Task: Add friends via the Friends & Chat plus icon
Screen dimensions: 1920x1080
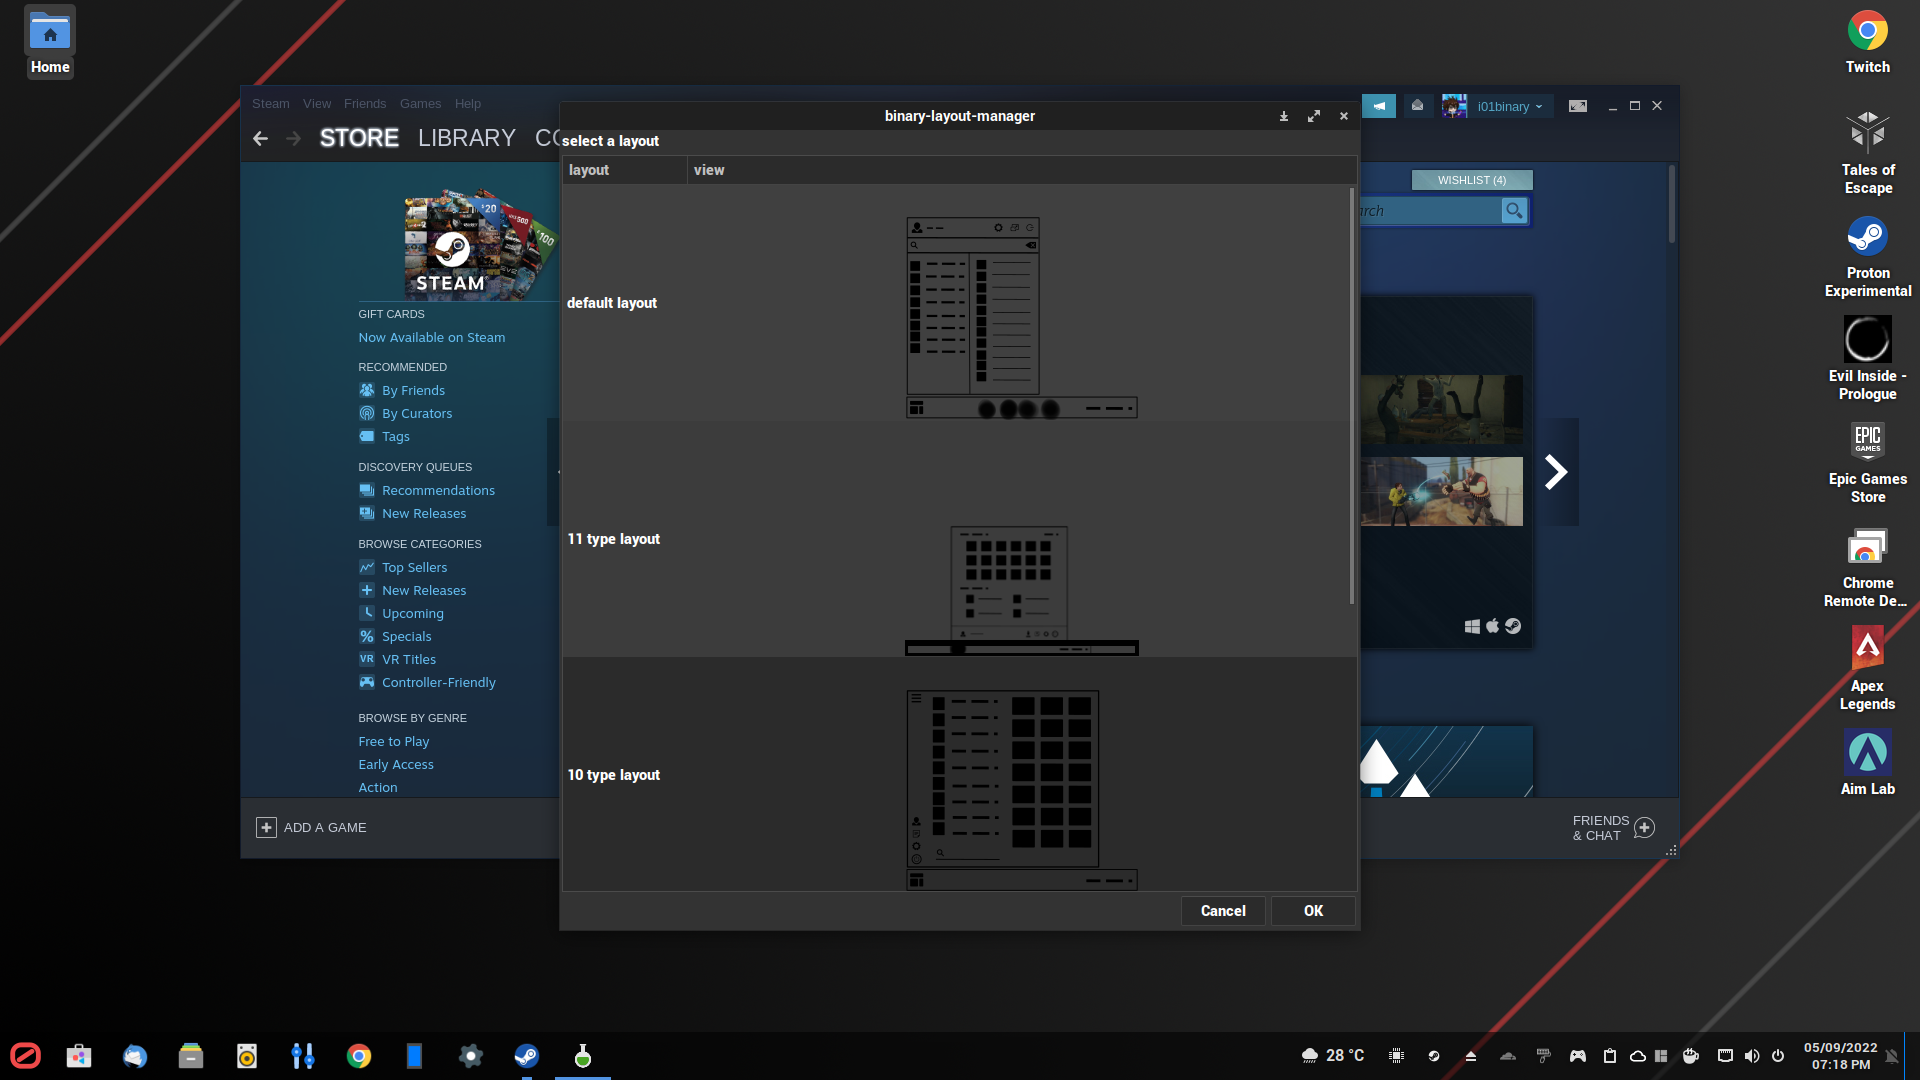Action: click(x=1642, y=827)
